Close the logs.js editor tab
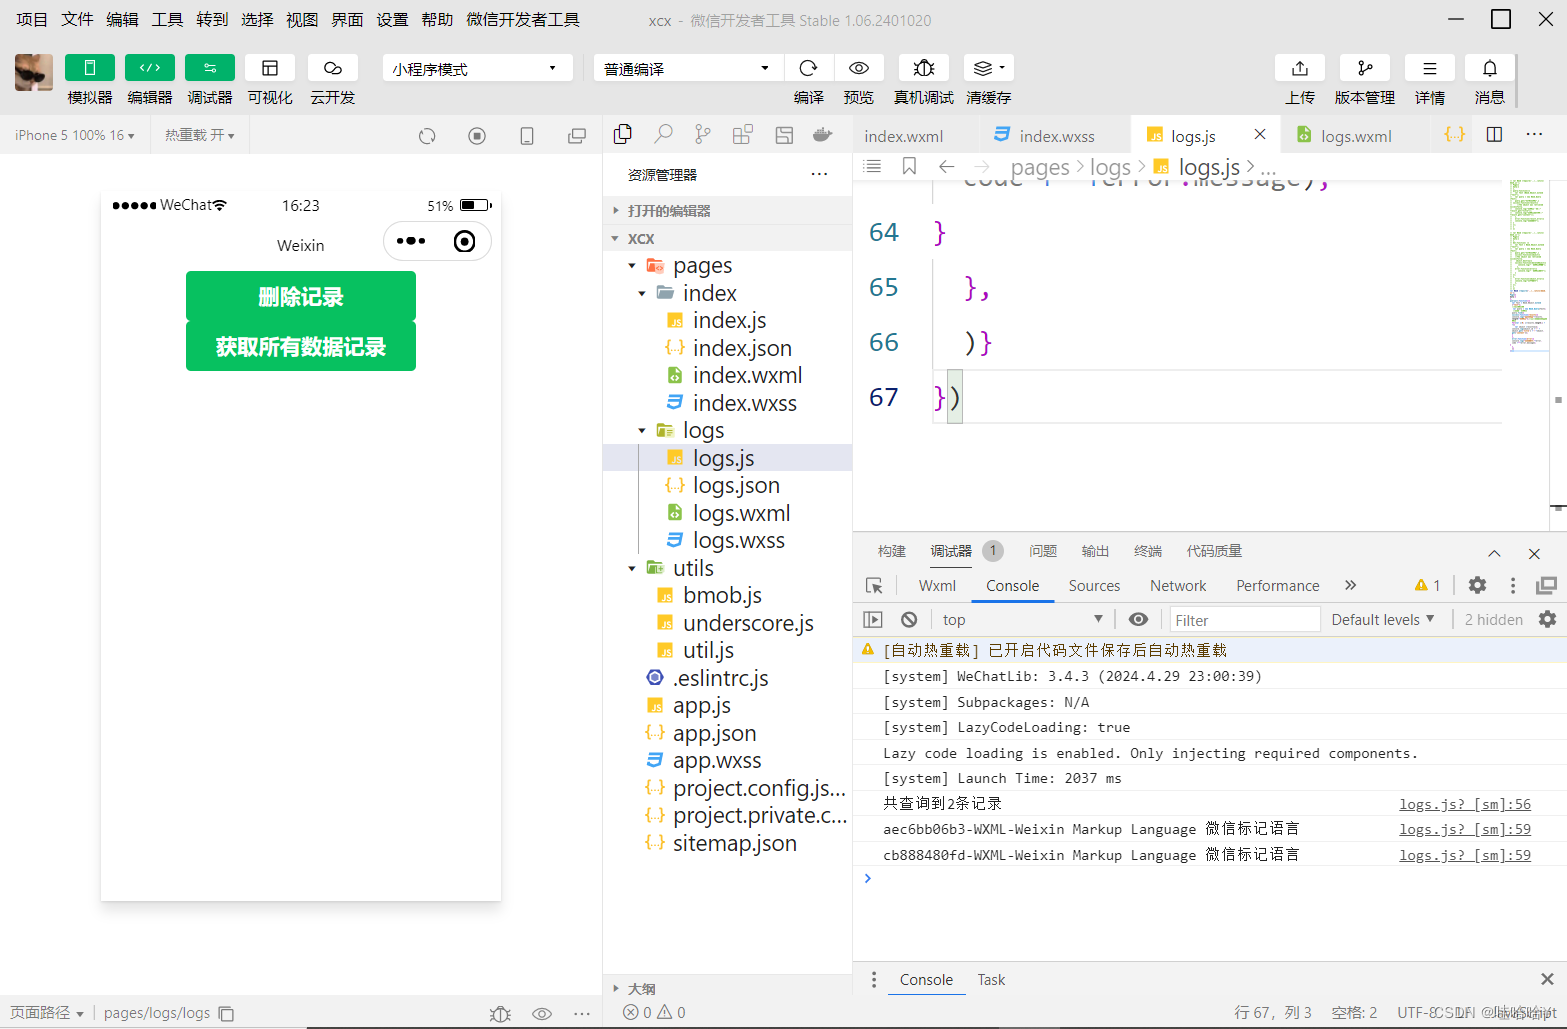 tap(1260, 134)
